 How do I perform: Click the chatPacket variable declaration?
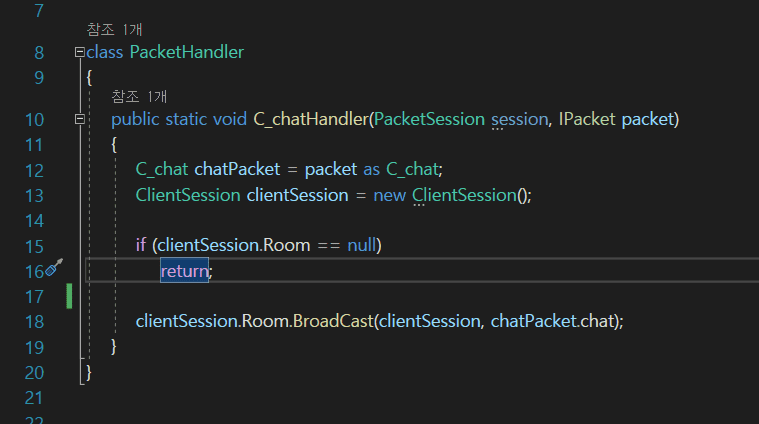coord(237,169)
